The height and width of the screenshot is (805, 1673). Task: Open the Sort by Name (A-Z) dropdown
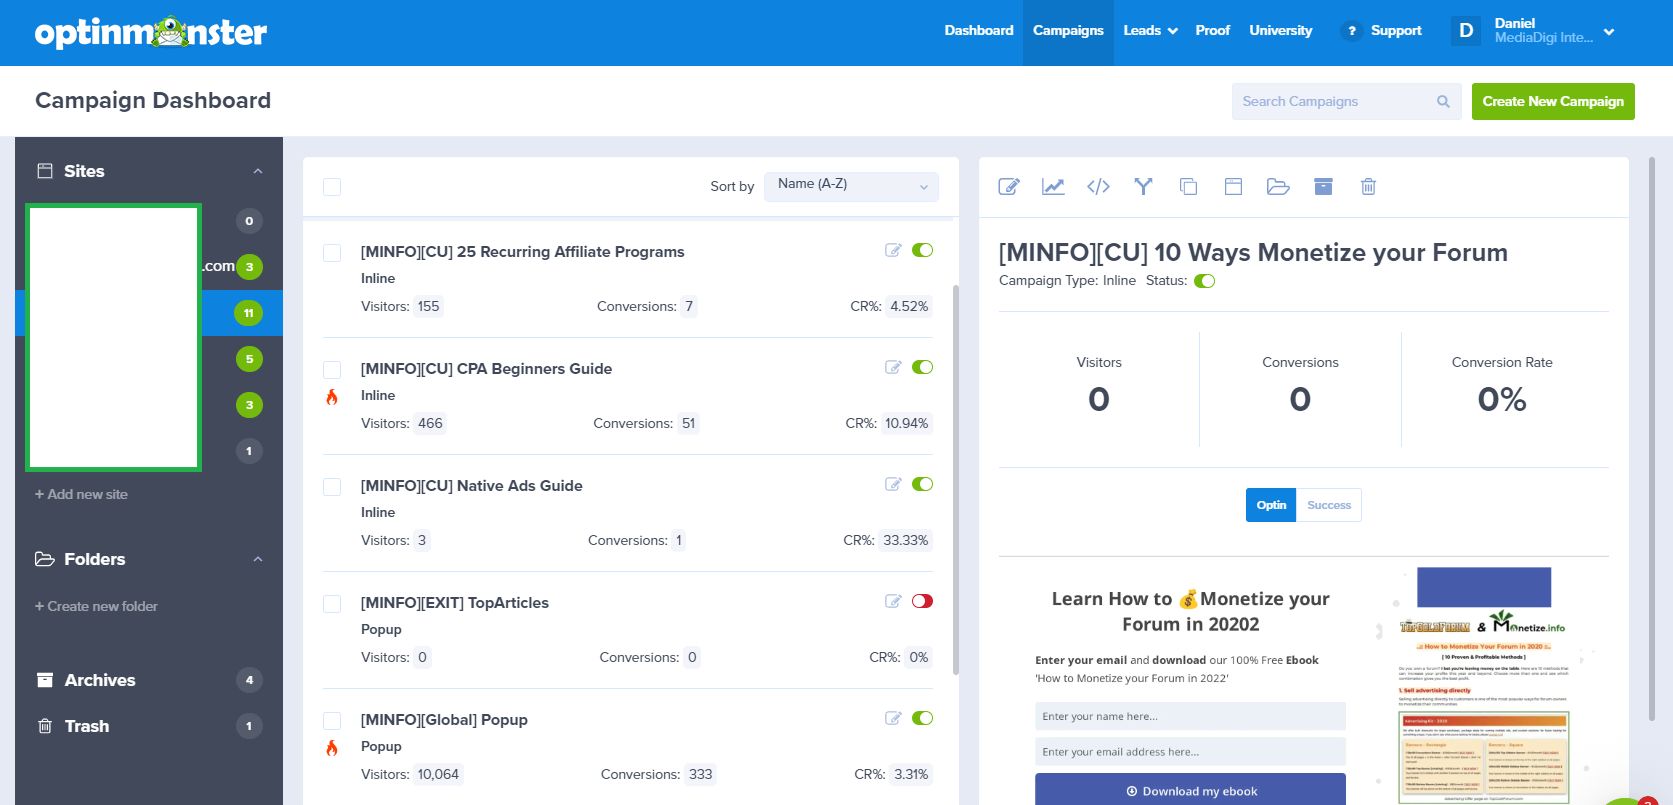(x=851, y=186)
